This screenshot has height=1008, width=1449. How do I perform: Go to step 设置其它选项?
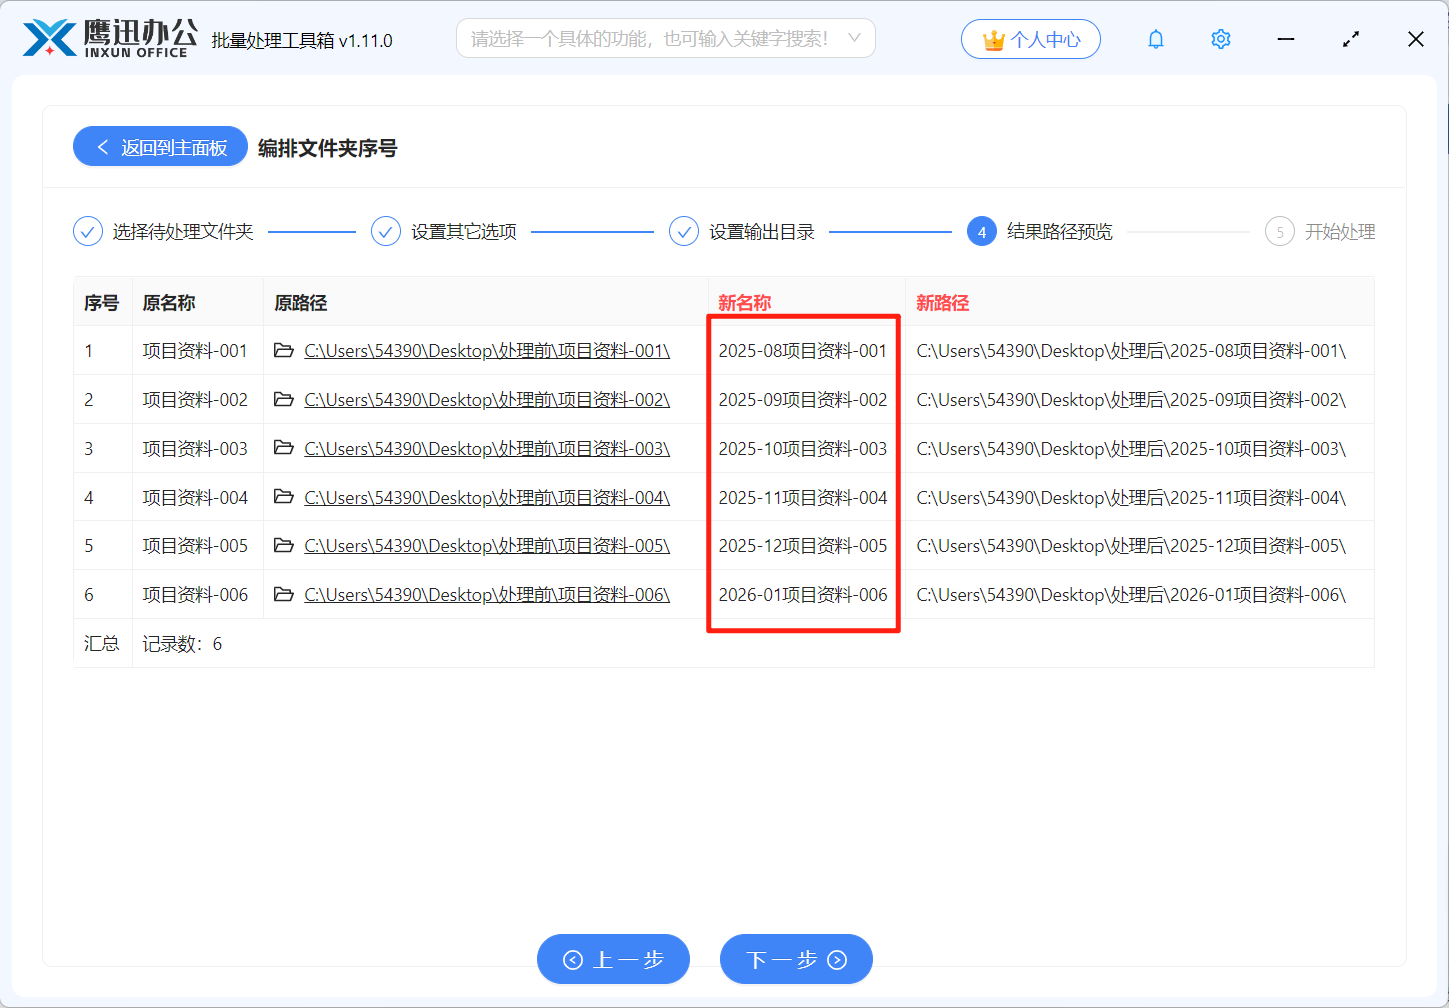point(443,232)
